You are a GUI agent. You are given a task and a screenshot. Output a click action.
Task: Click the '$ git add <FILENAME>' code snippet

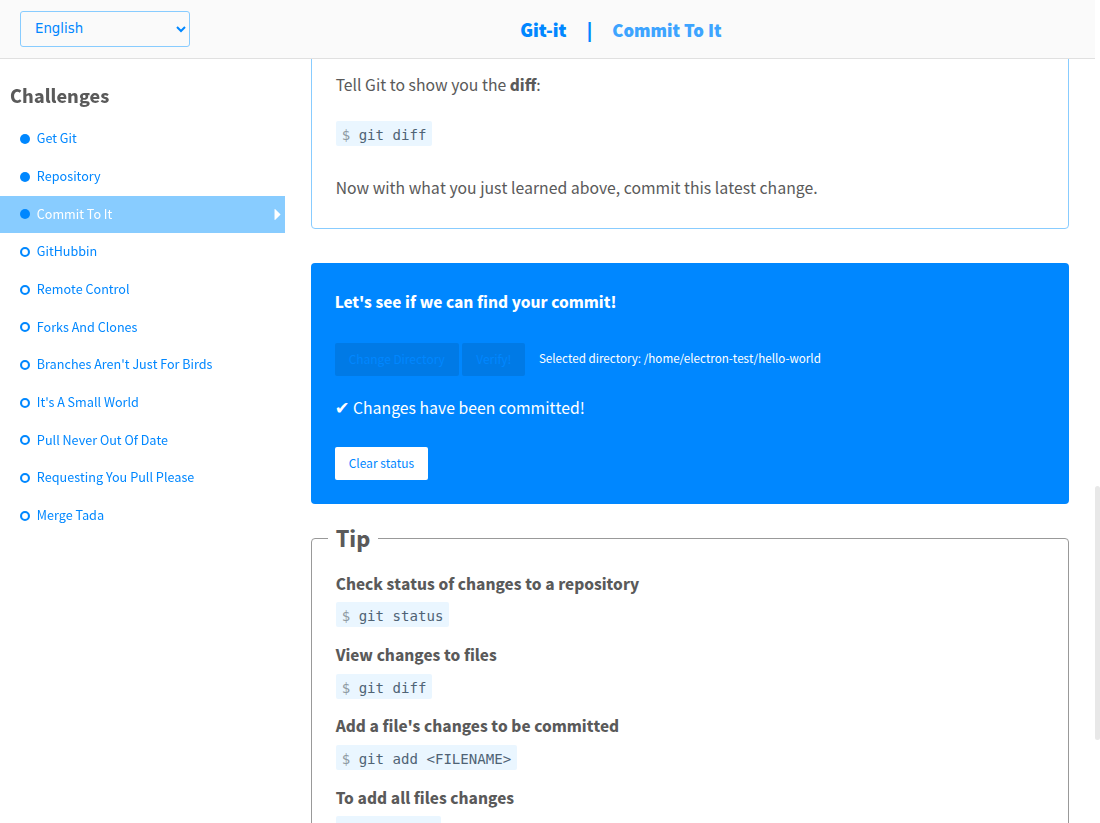coord(427,758)
